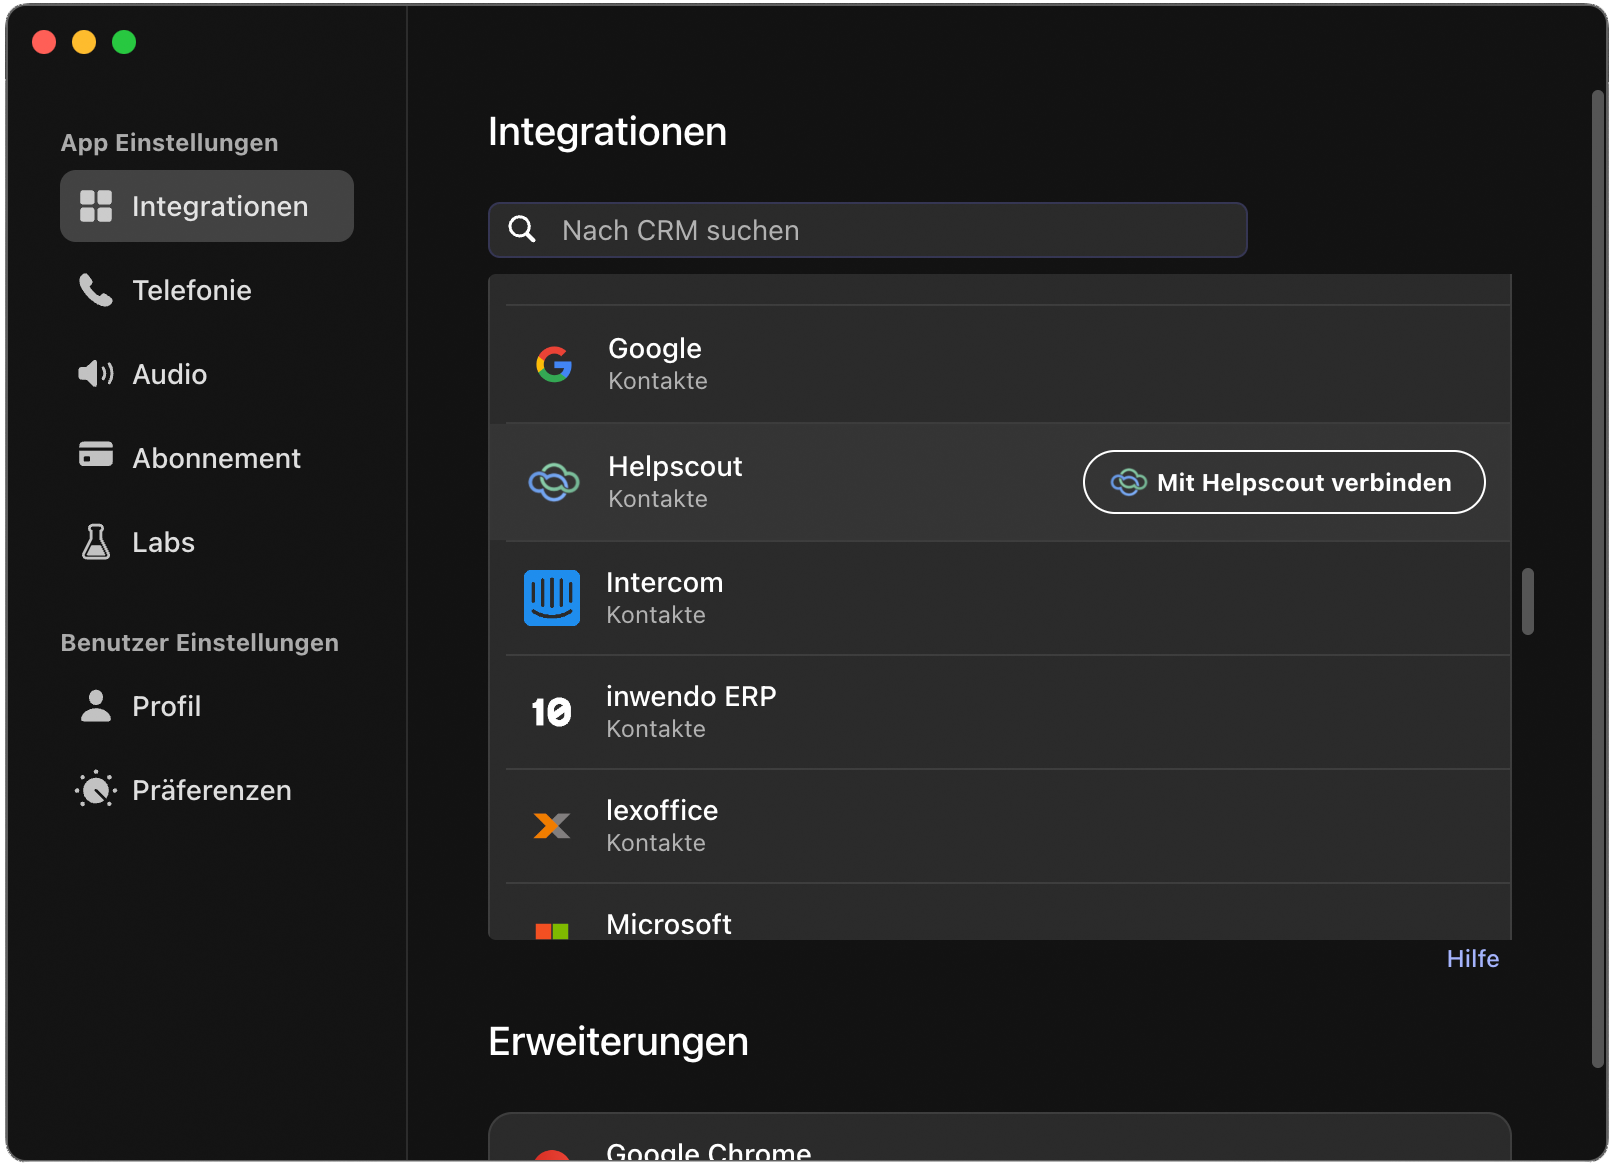Select the Helpscout integration title
This screenshot has width=1613, height=1163.
[675, 466]
